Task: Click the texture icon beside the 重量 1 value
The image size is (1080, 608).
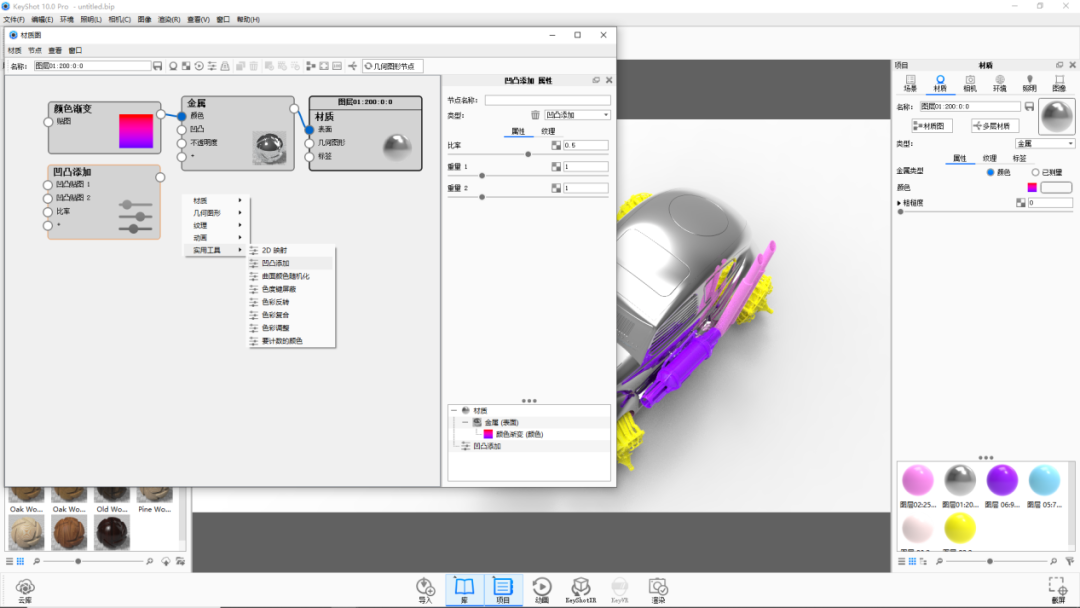Action: [x=556, y=167]
